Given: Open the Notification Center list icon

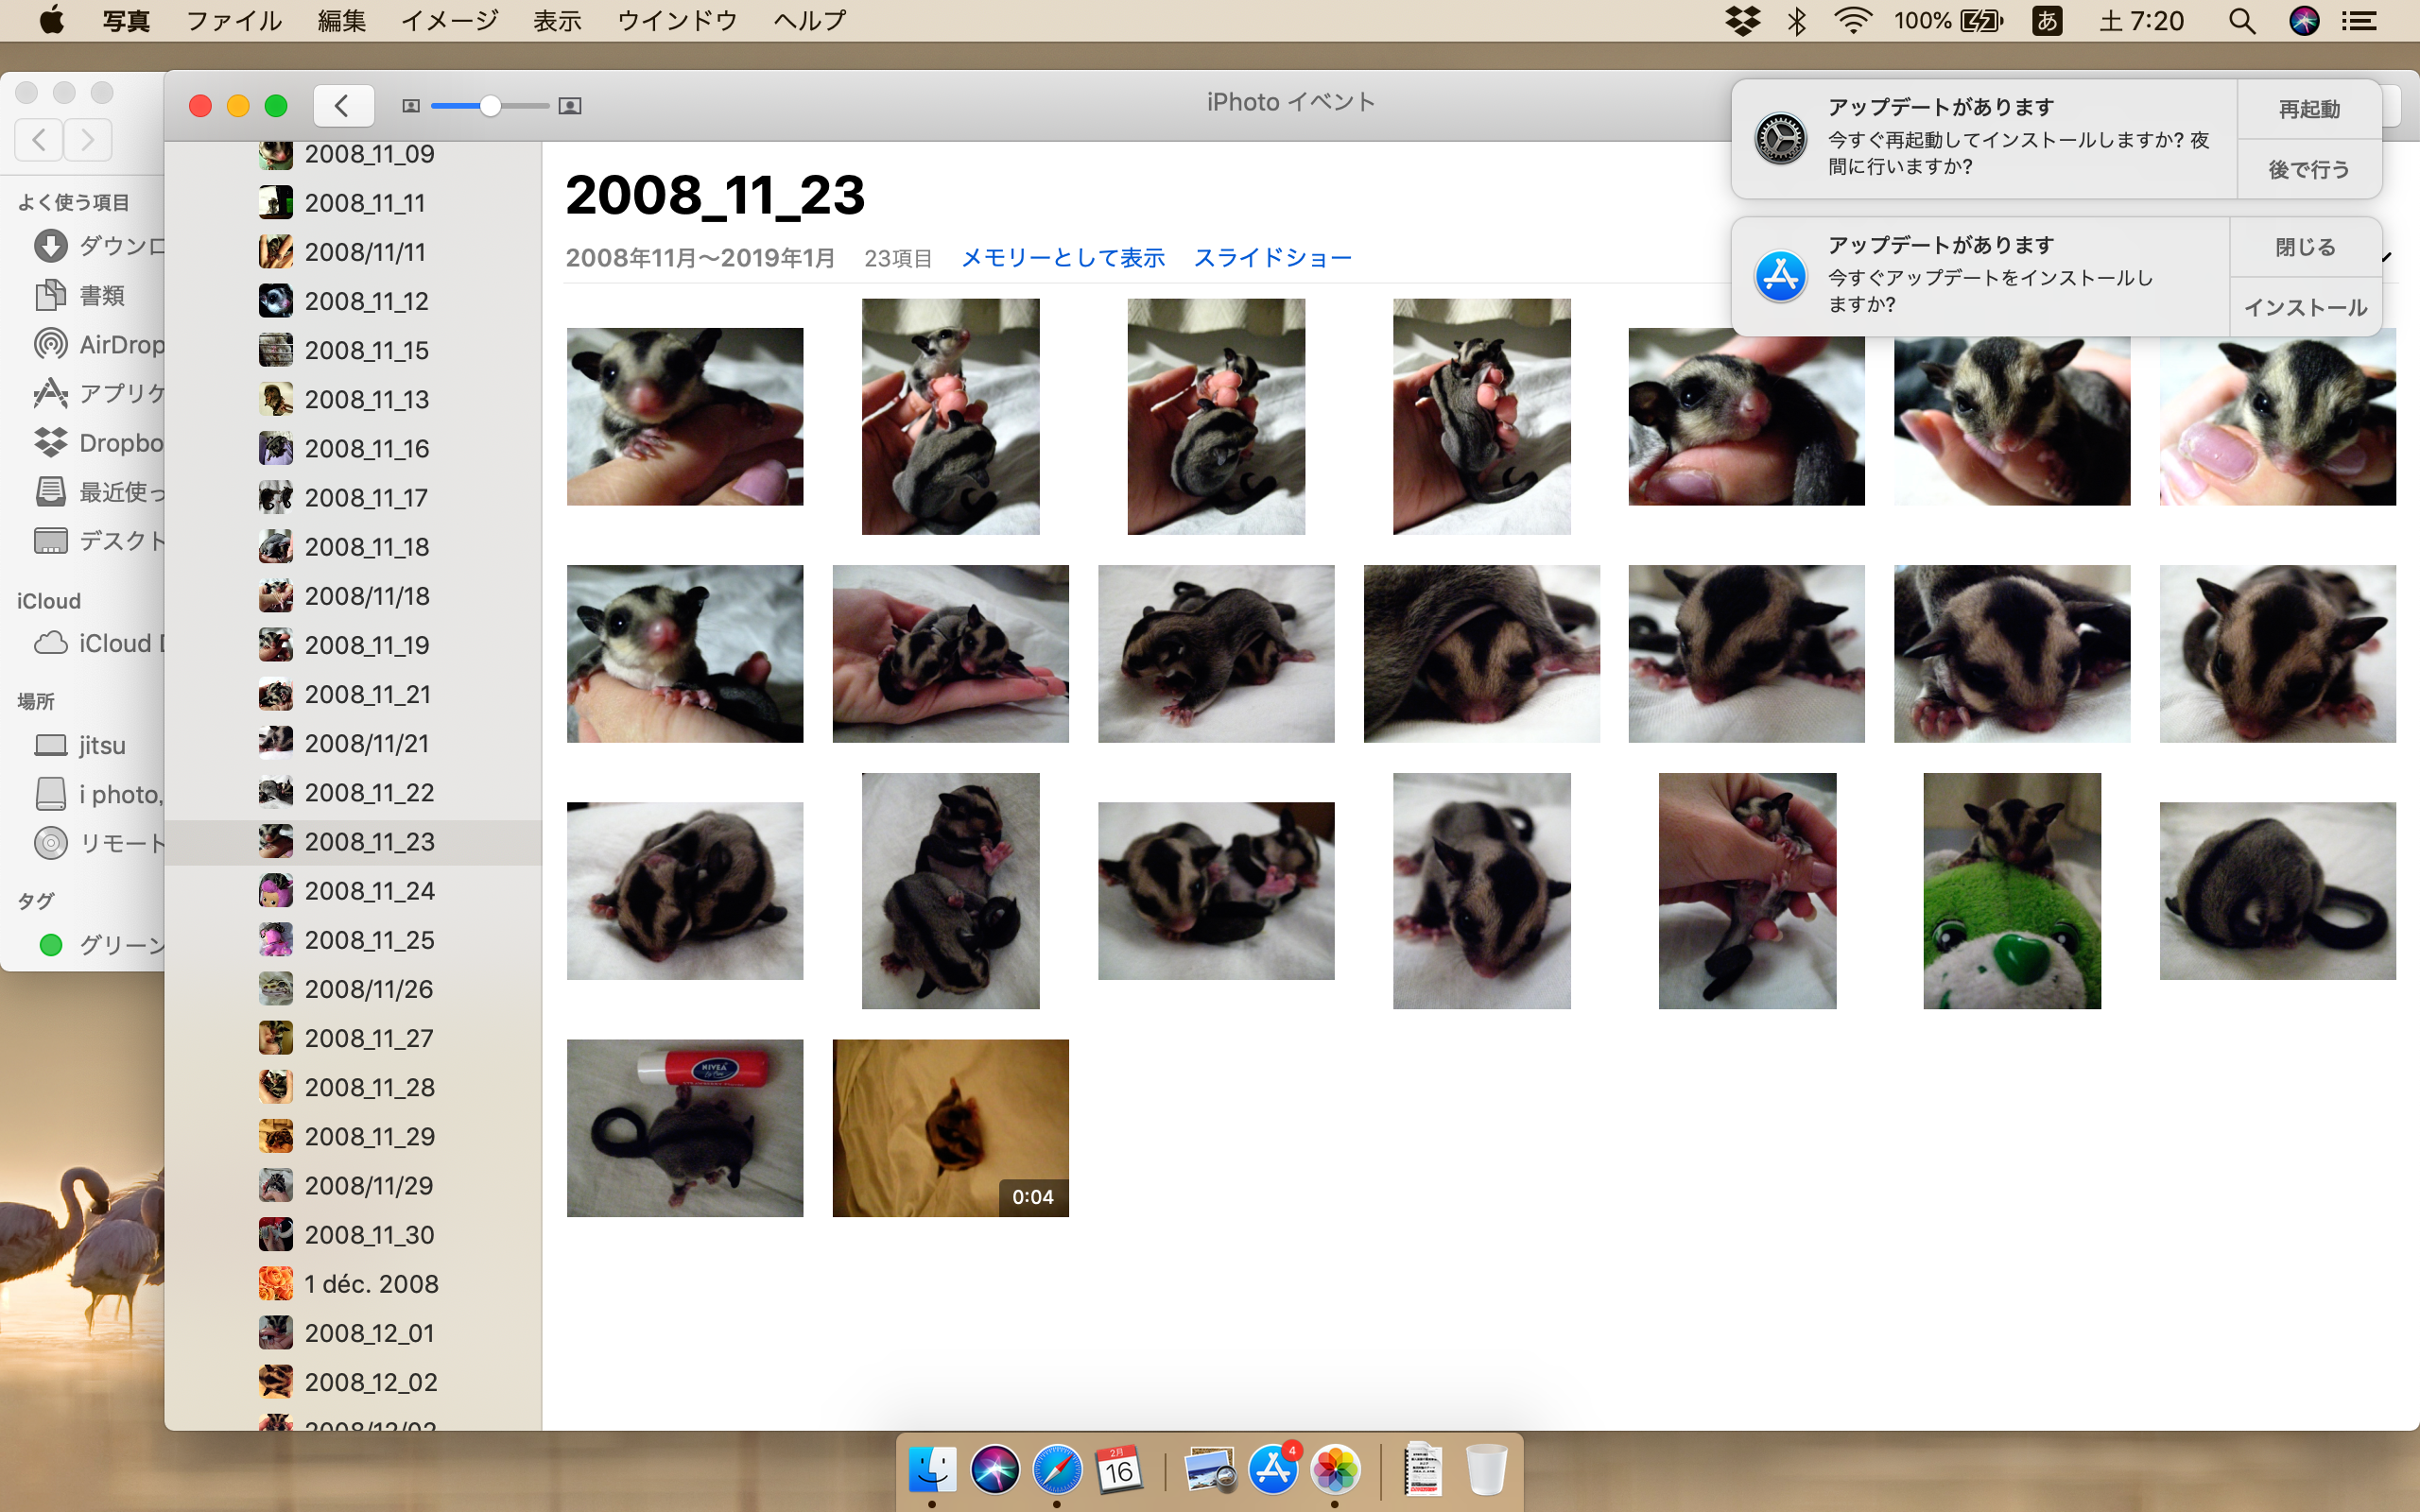Looking at the screenshot, I should pyautogui.click(x=2360, y=21).
